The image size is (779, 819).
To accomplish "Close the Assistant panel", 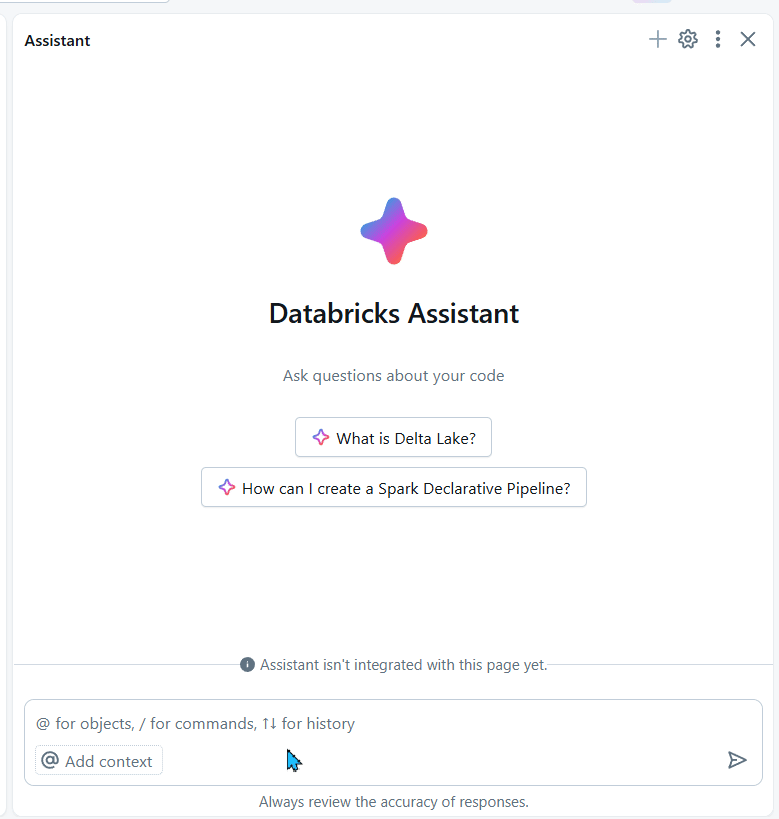I will click(x=748, y=39).
